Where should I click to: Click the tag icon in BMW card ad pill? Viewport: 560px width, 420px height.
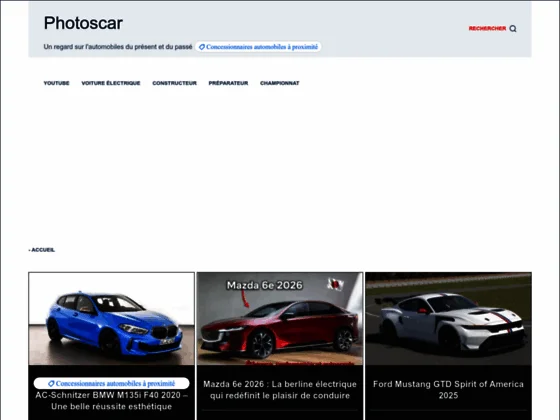click(x=51, y=383)
